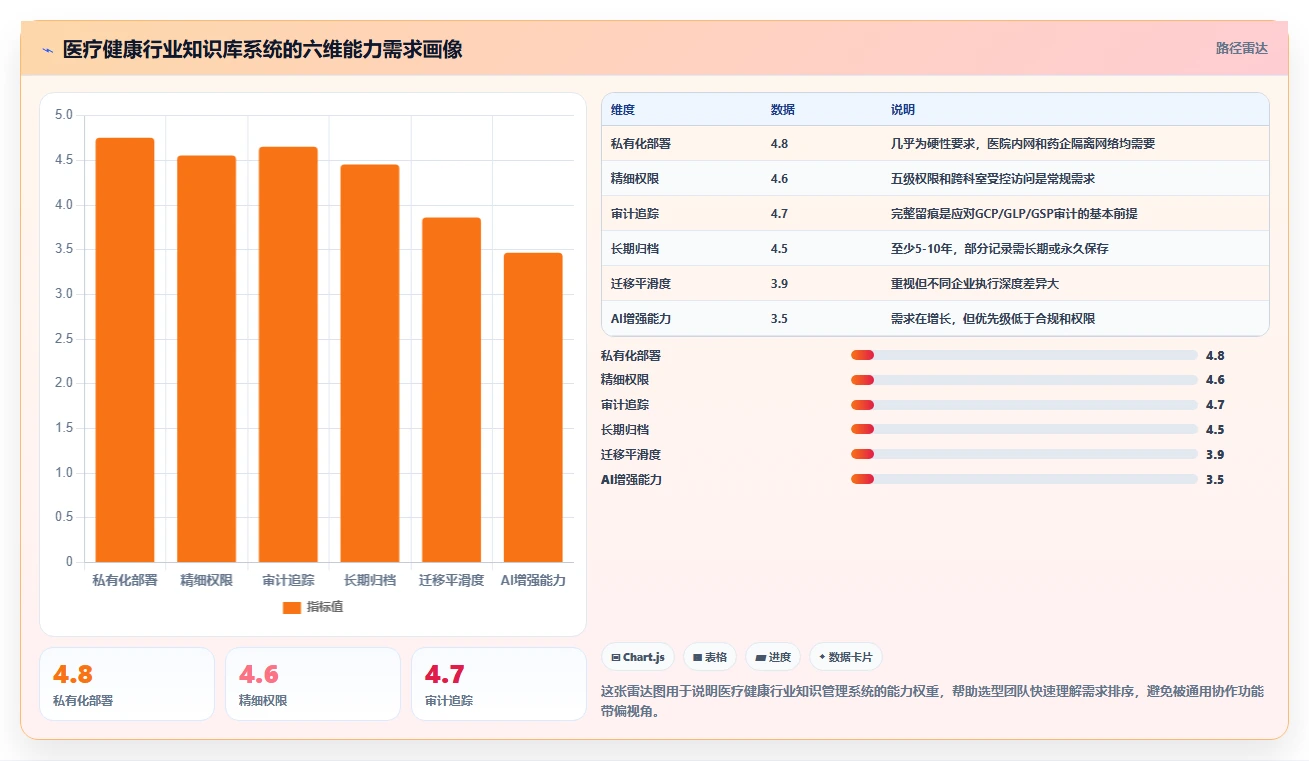Click the 迁移平滑度 bar in chart
The width and height of the screenshot is (1309, 761).
click(x=451, y=390)
